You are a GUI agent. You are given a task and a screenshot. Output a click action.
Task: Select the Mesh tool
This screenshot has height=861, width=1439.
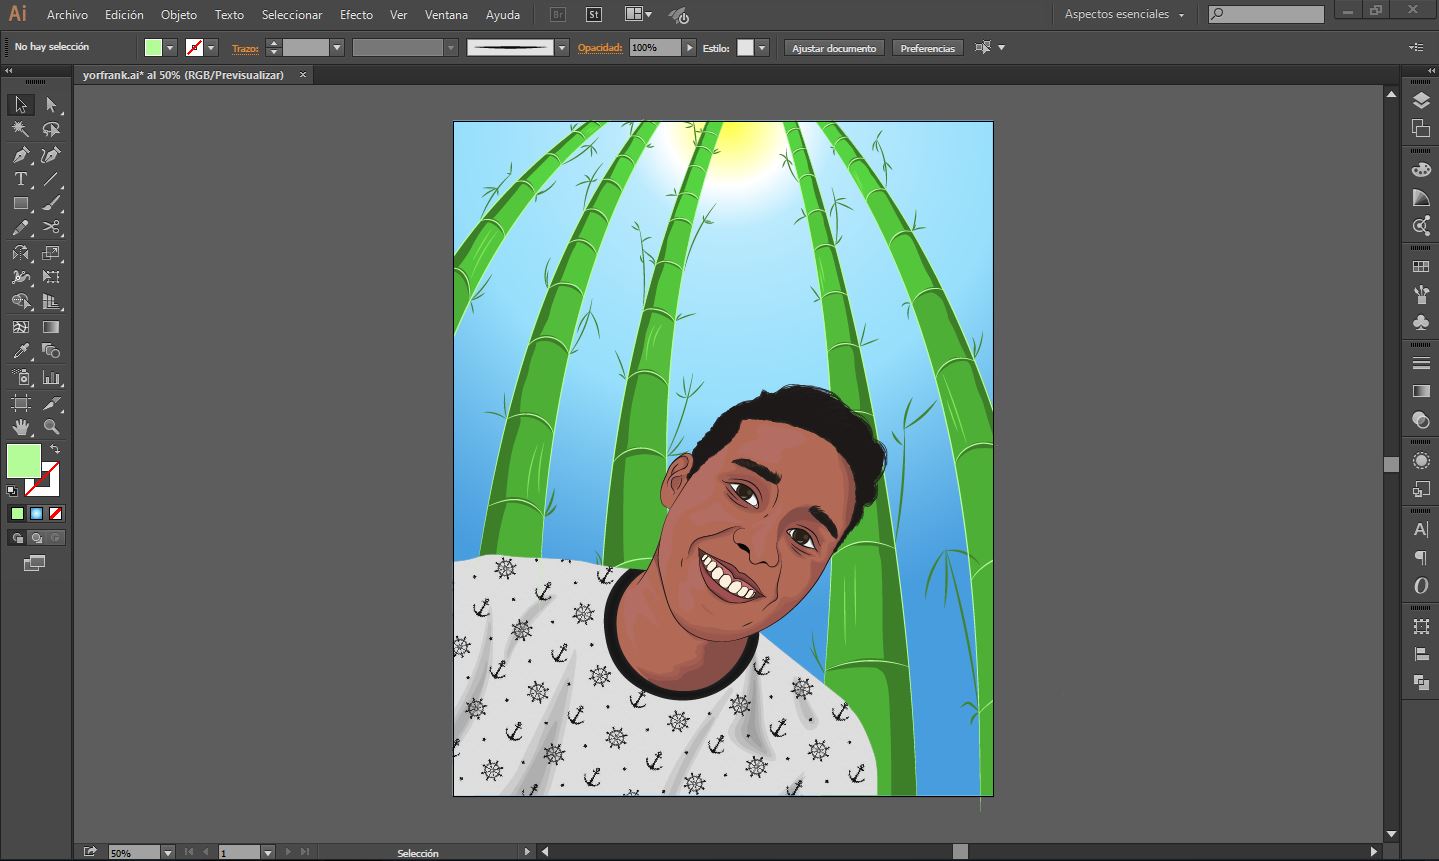(x=21, y=327)
